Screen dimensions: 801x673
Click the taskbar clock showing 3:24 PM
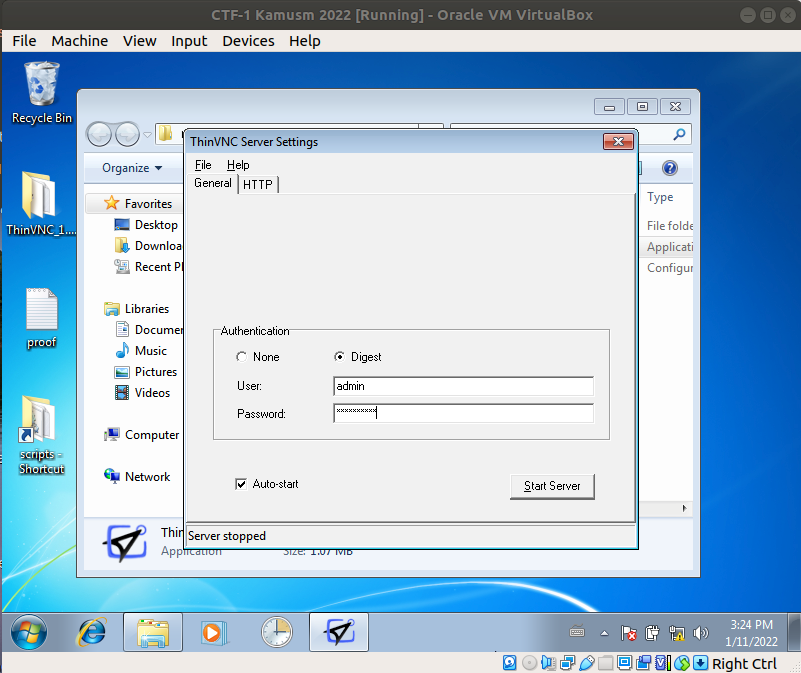751,633
